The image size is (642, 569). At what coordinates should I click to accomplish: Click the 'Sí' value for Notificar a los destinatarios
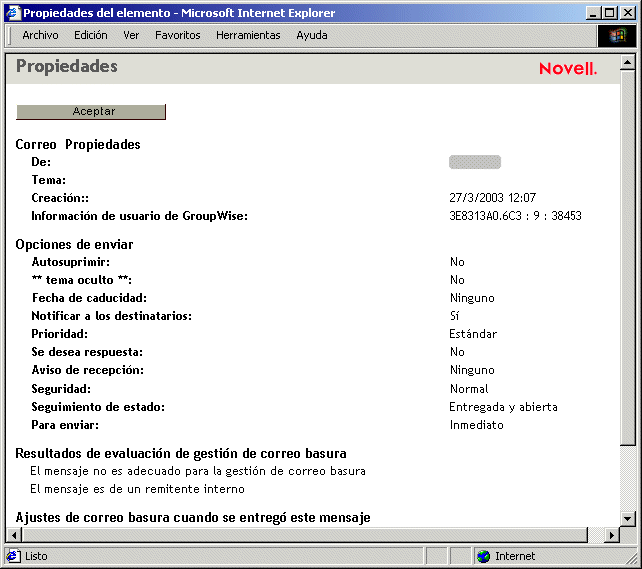click(454, 316)
